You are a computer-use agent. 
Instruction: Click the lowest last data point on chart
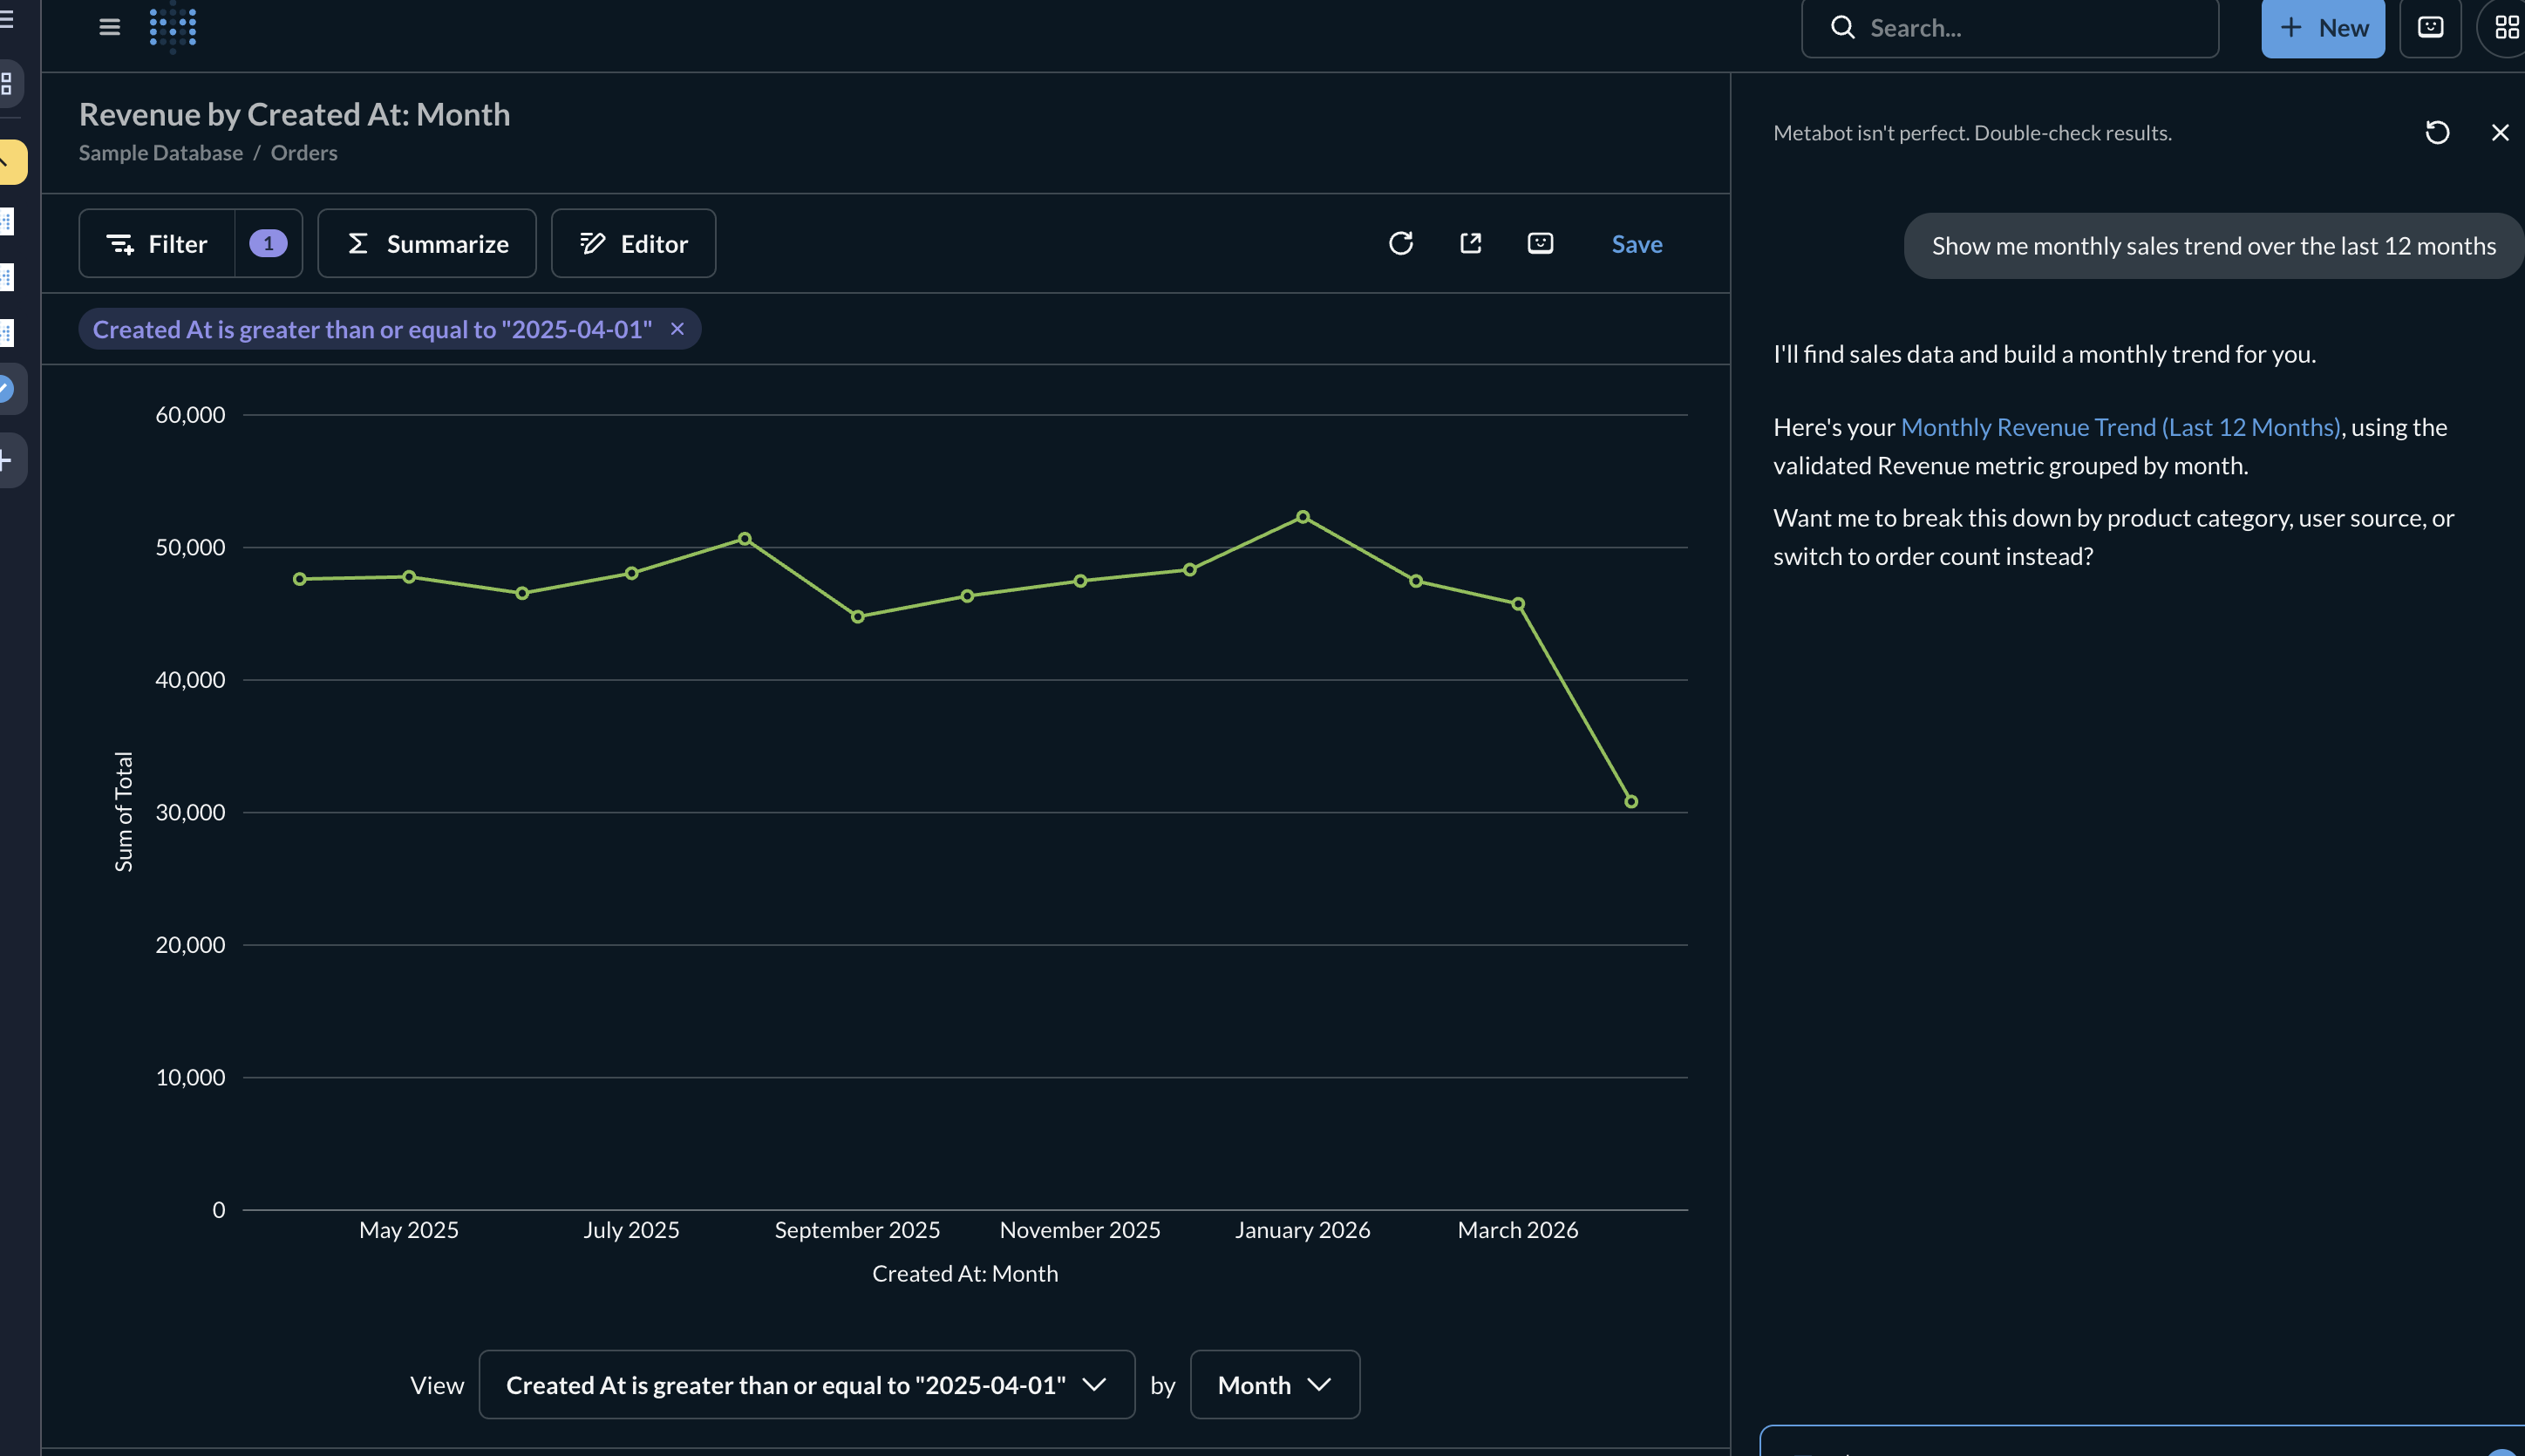point(1631,801)
